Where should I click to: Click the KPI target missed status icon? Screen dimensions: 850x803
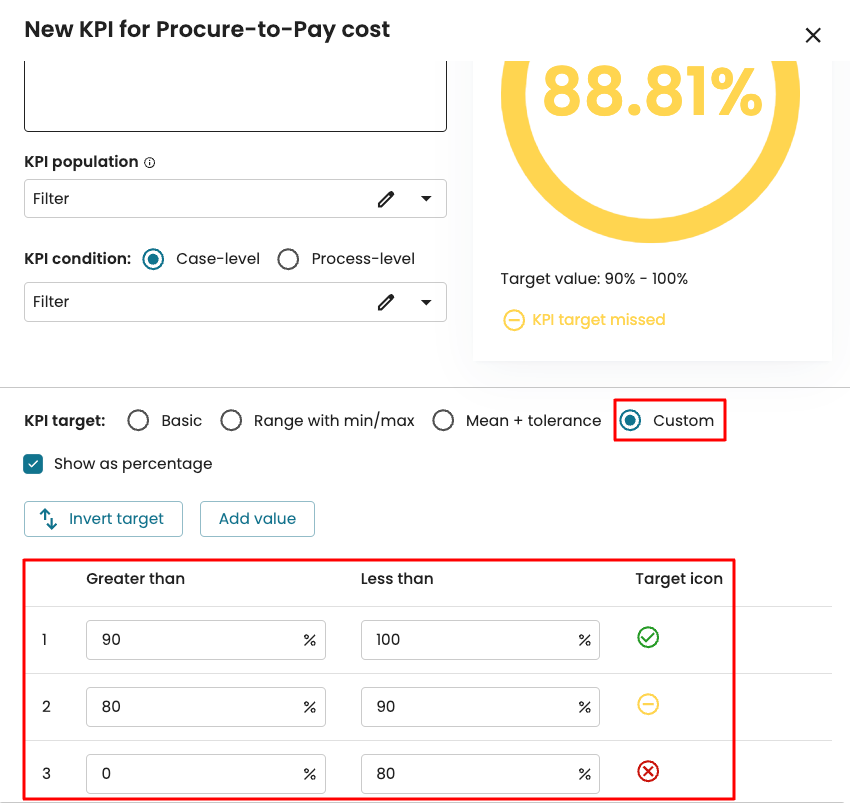(513, 320)
